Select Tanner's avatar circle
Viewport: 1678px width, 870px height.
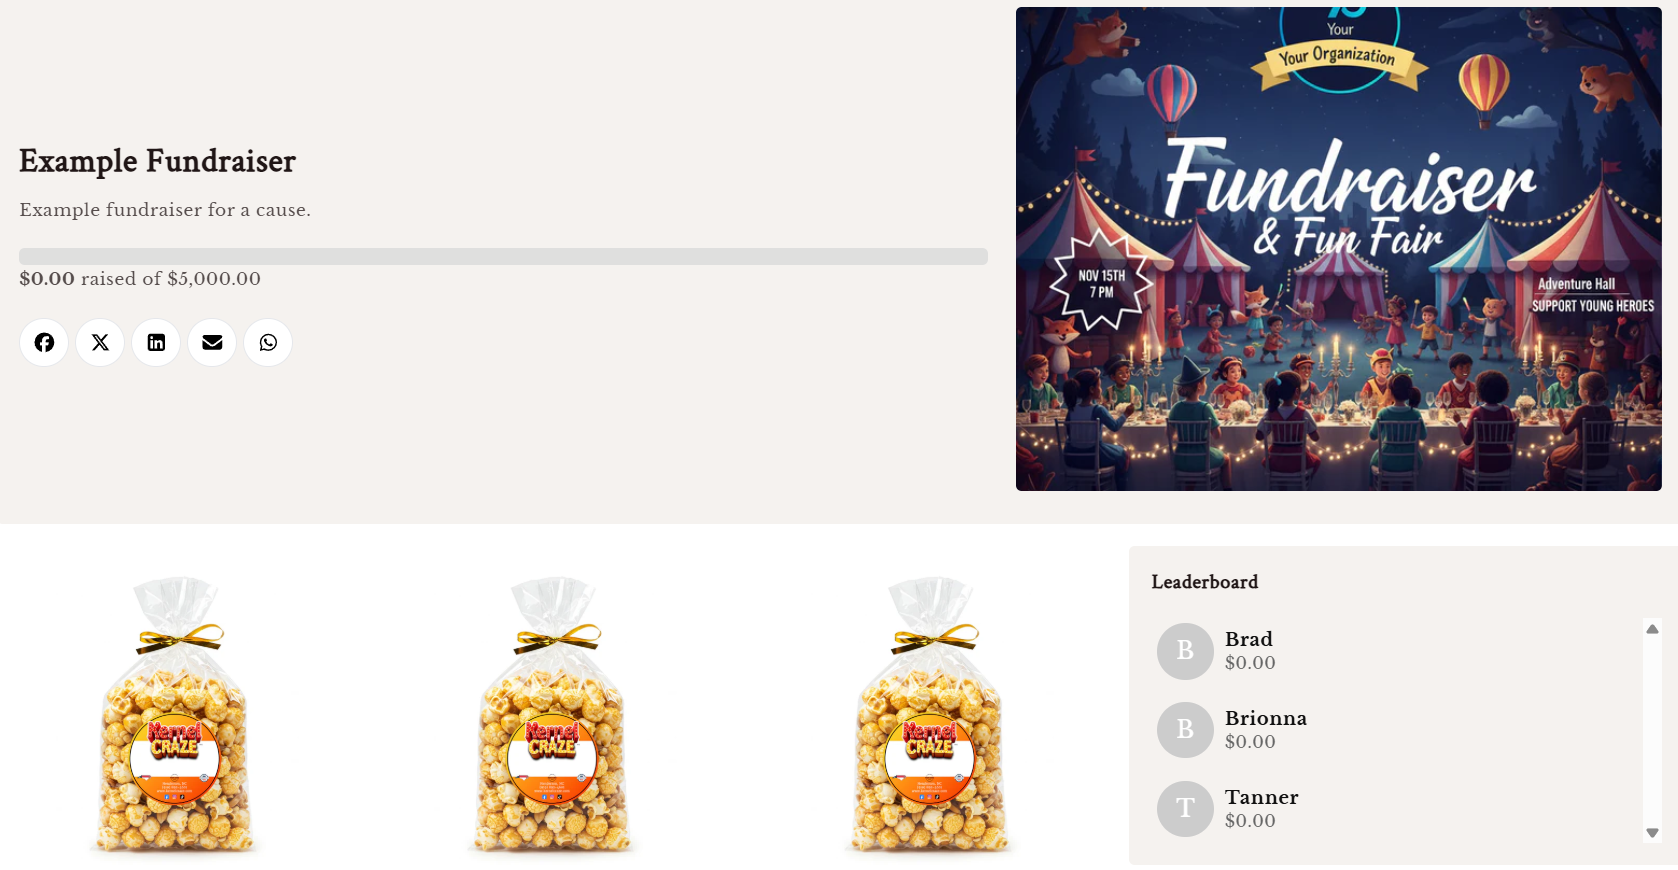(x=1185, y=809)
